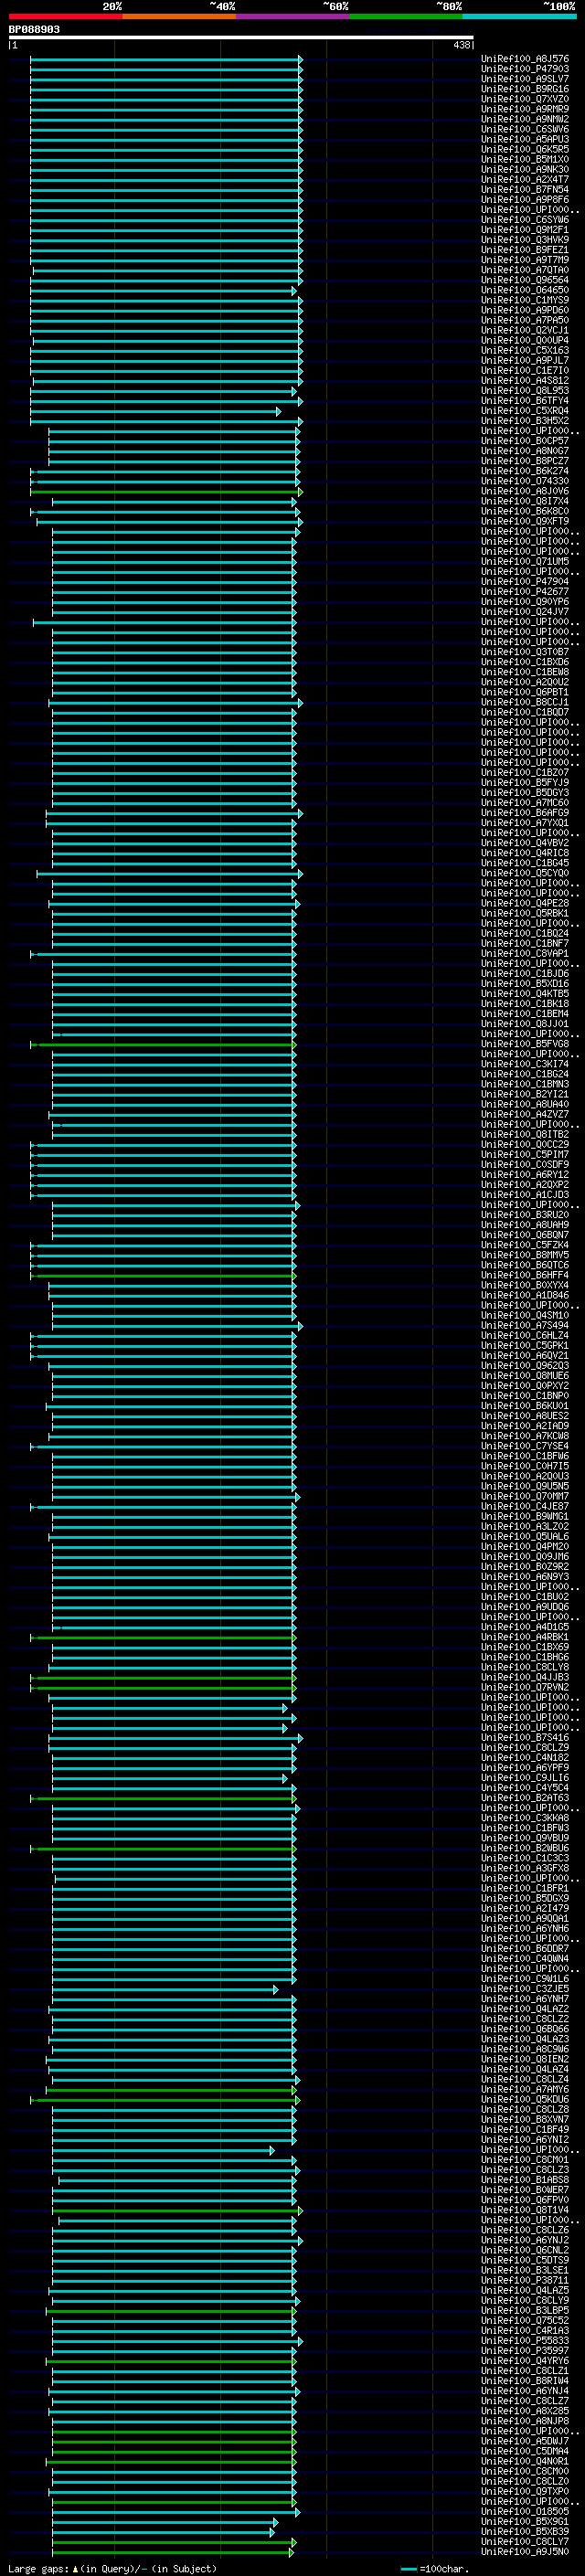Select hit UniRef100_A8J0V6
Viewport: 585px width, 2576px height.
click(525, 491)
